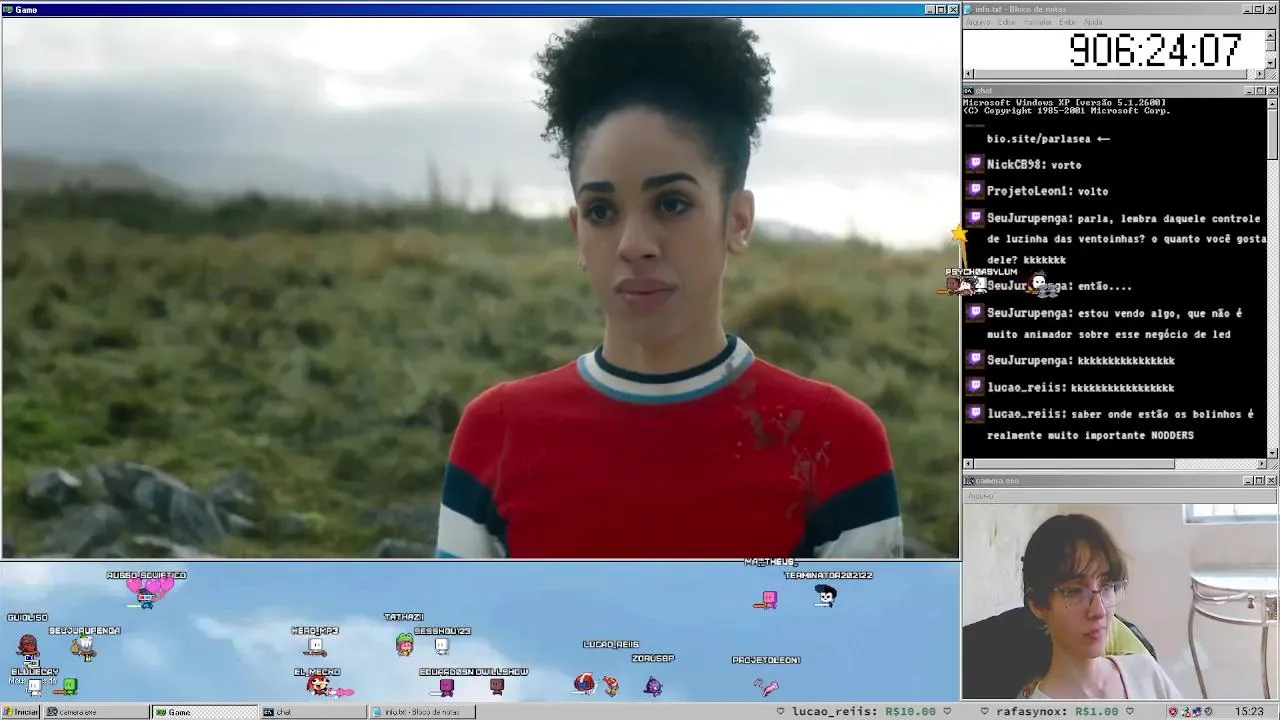Image resolution: width=1280 pixels, height=720 pixels.
Task: Maximize the Game window
Action: click(x=941, y=10)
